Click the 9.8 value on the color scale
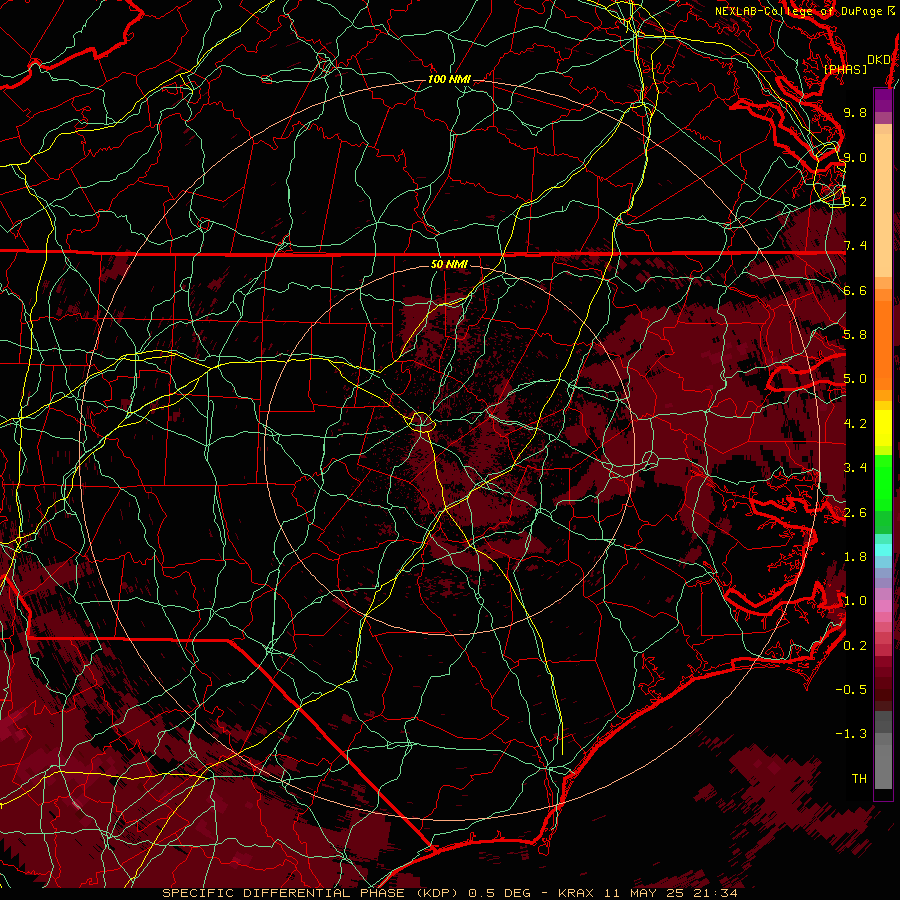Screen dimensions: 900x900 855,112
